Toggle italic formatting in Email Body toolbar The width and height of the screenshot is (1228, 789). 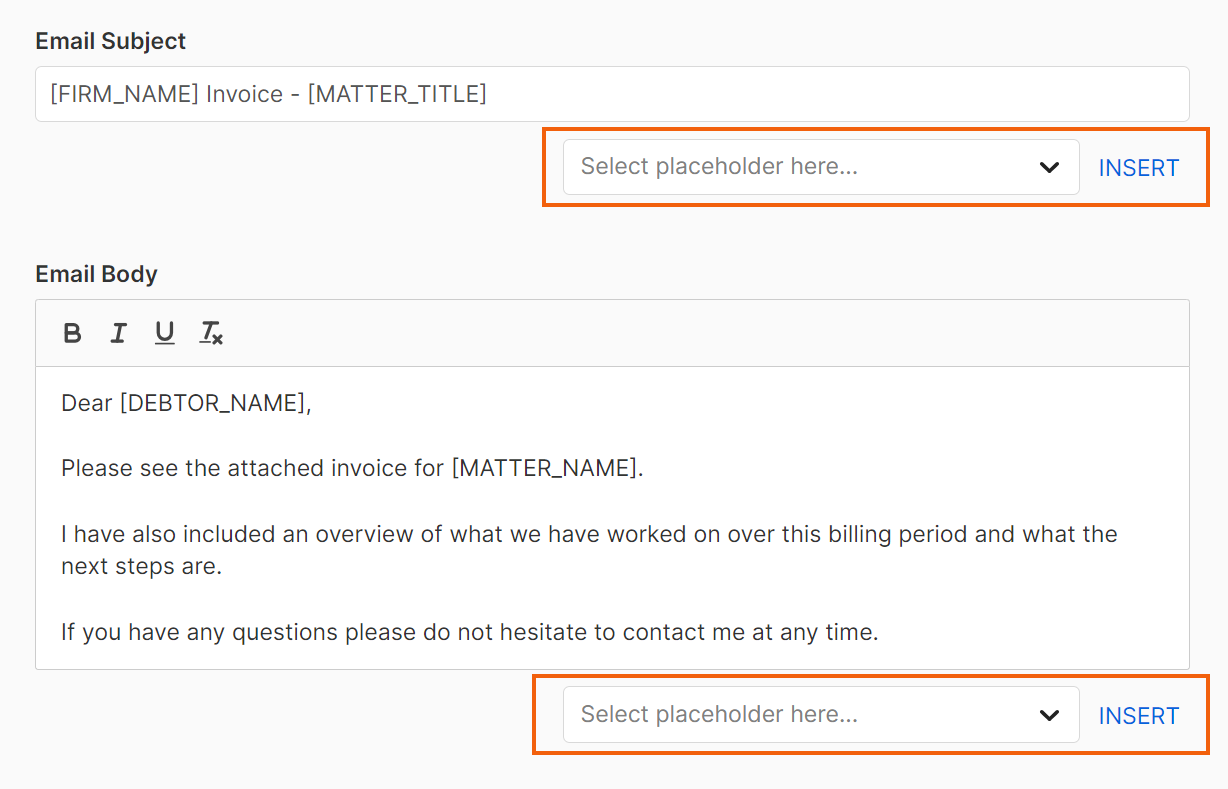click(x=118, y=333)
